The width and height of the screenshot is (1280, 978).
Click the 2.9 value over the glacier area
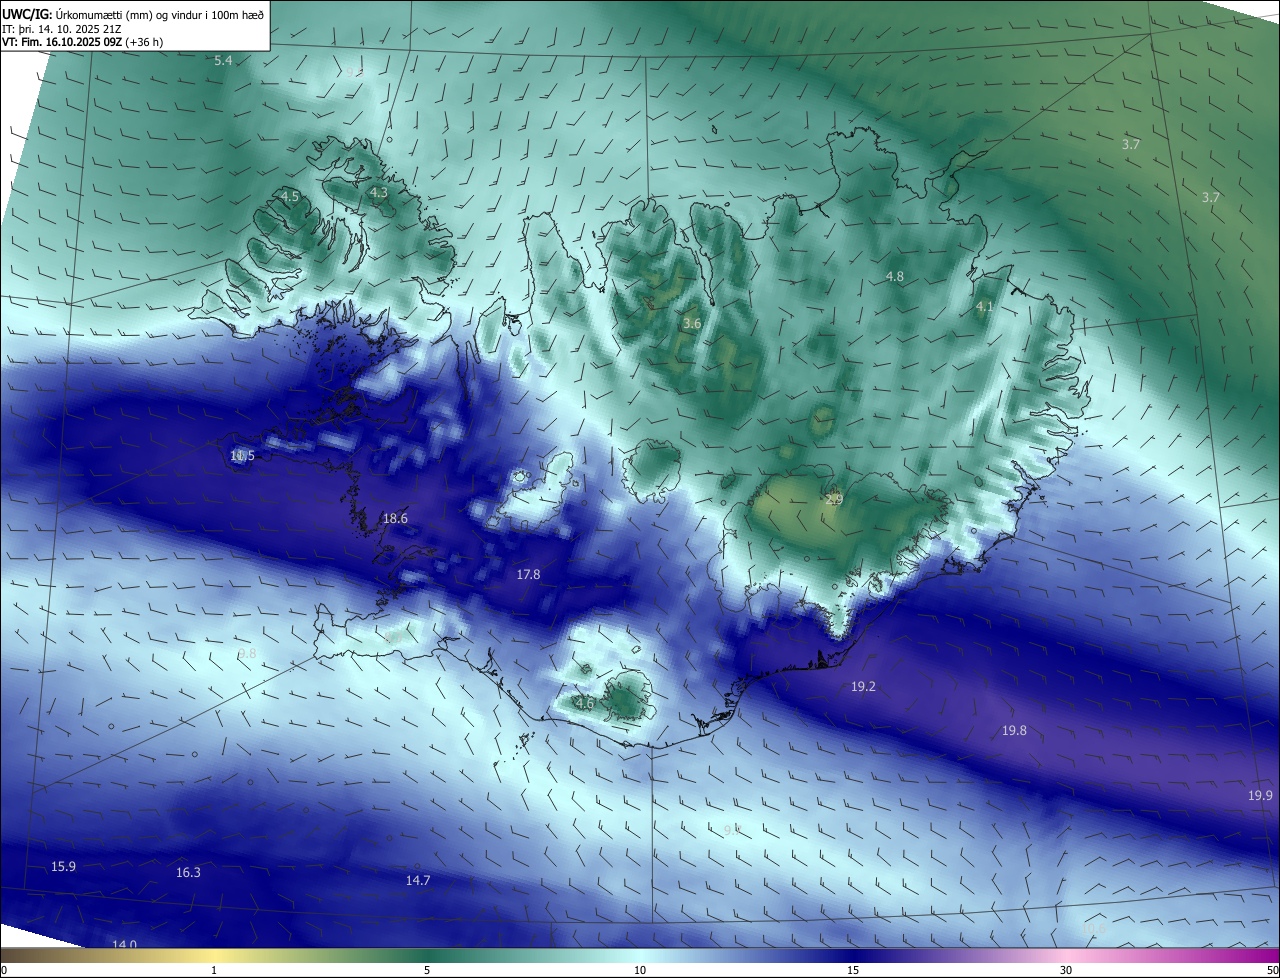(835, 498)
